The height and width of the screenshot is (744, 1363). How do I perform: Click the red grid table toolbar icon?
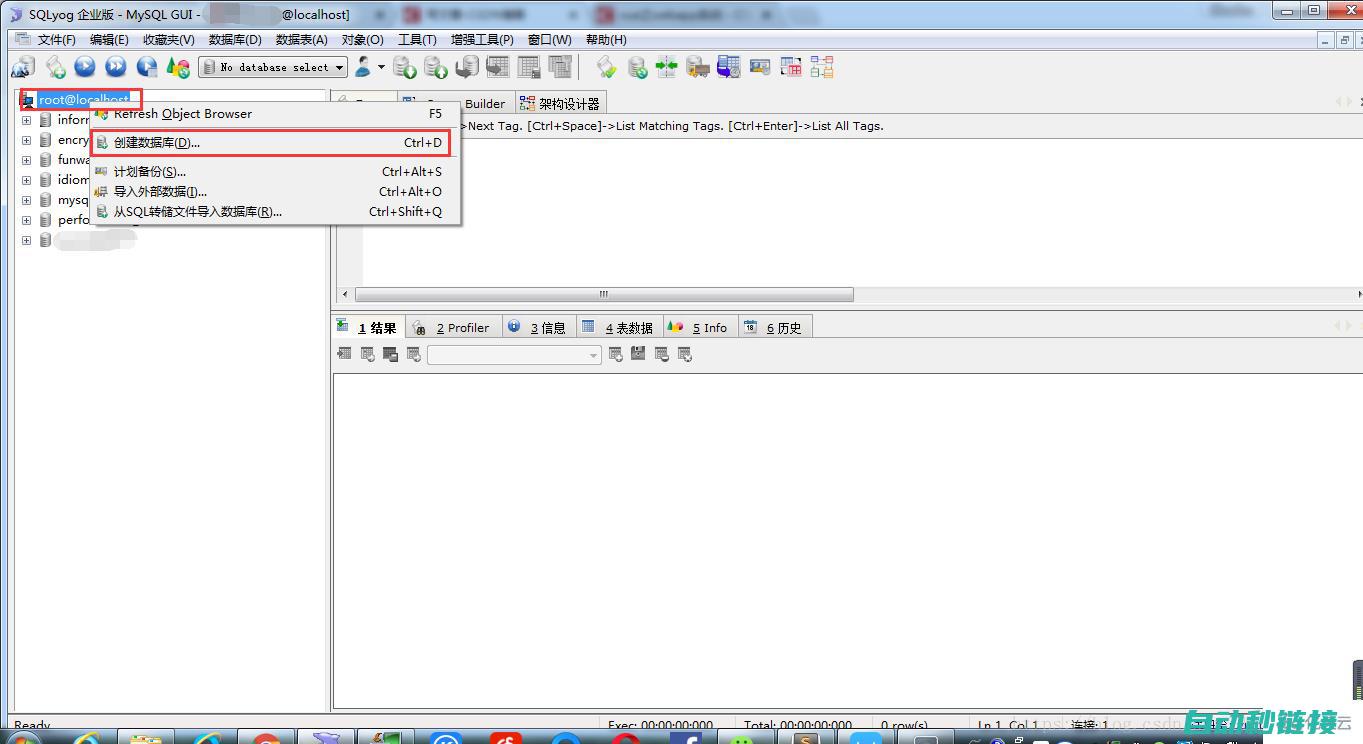click(x=791, y=67)
